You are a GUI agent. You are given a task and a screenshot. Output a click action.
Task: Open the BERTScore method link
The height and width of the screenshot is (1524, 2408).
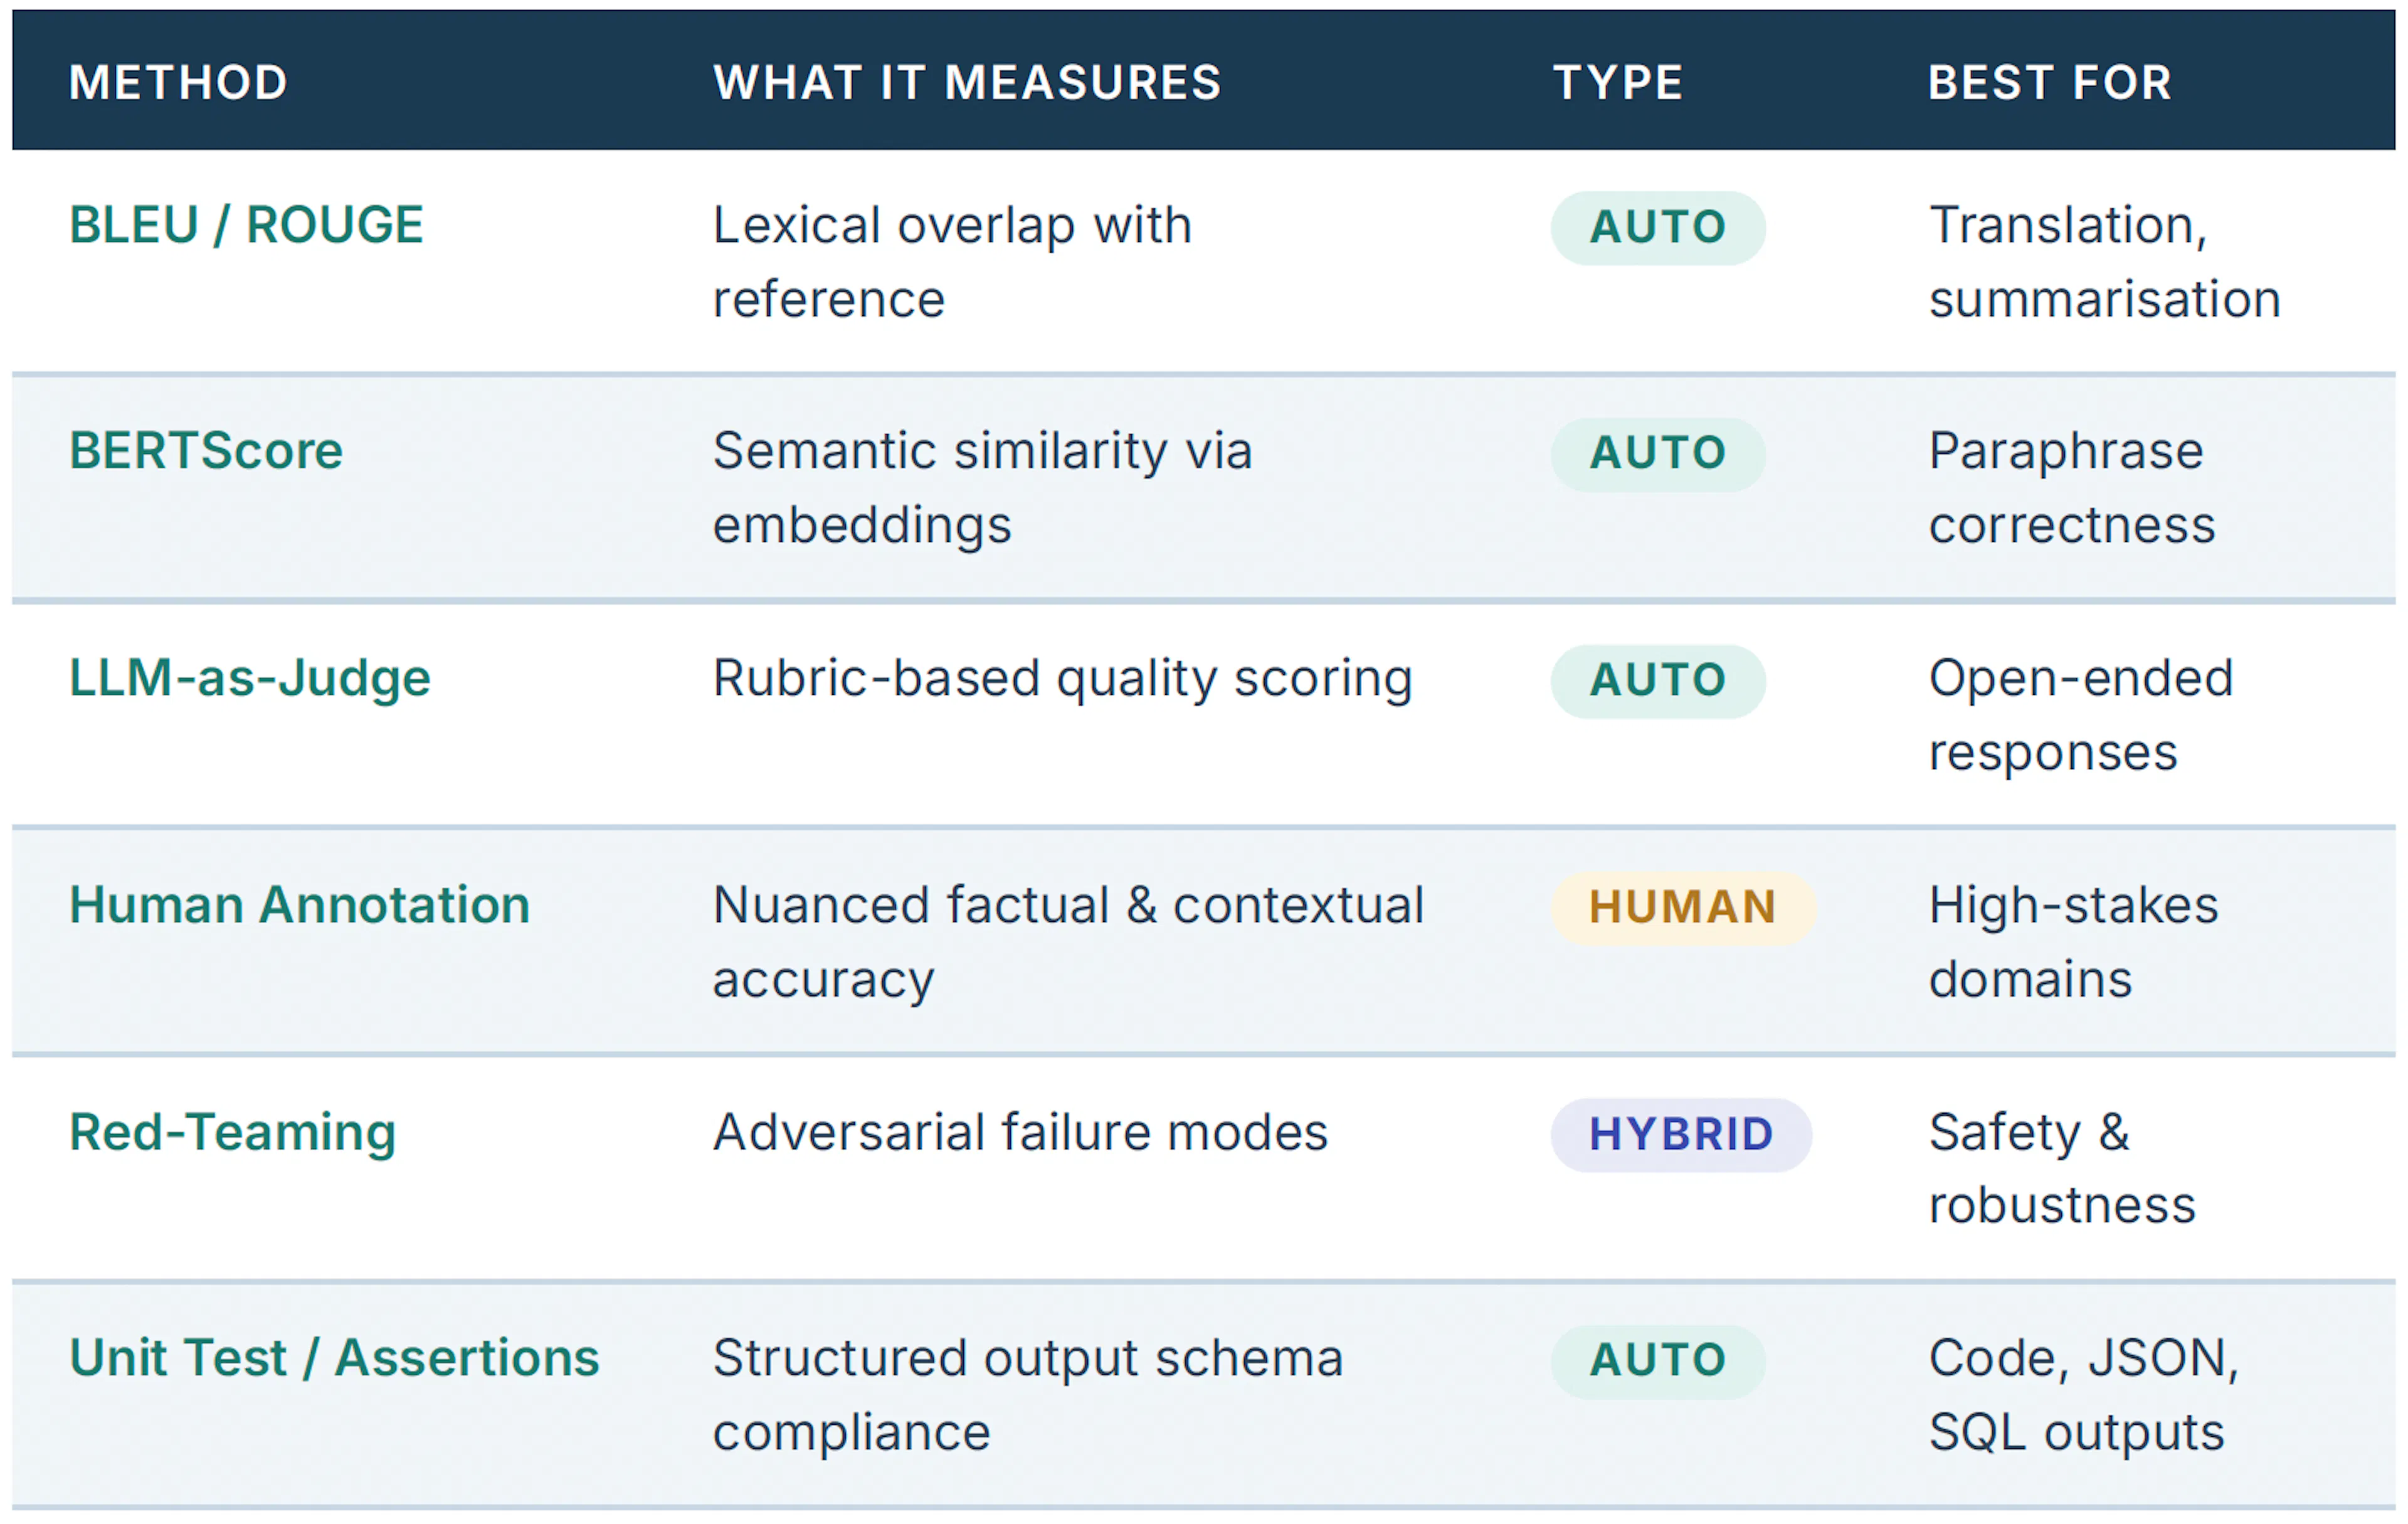pyautogui.click(x=206, y=451)
